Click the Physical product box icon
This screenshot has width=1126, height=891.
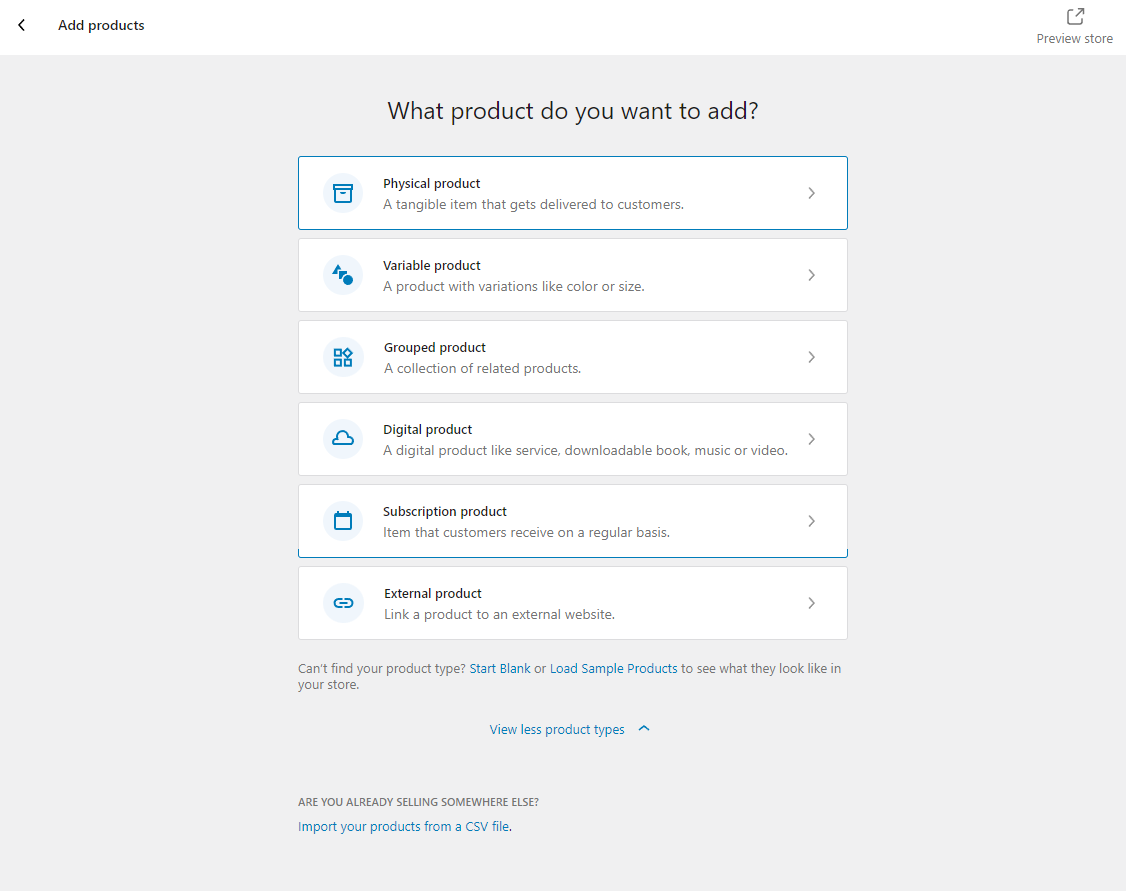pyautogui.click(x=343, y=192)
